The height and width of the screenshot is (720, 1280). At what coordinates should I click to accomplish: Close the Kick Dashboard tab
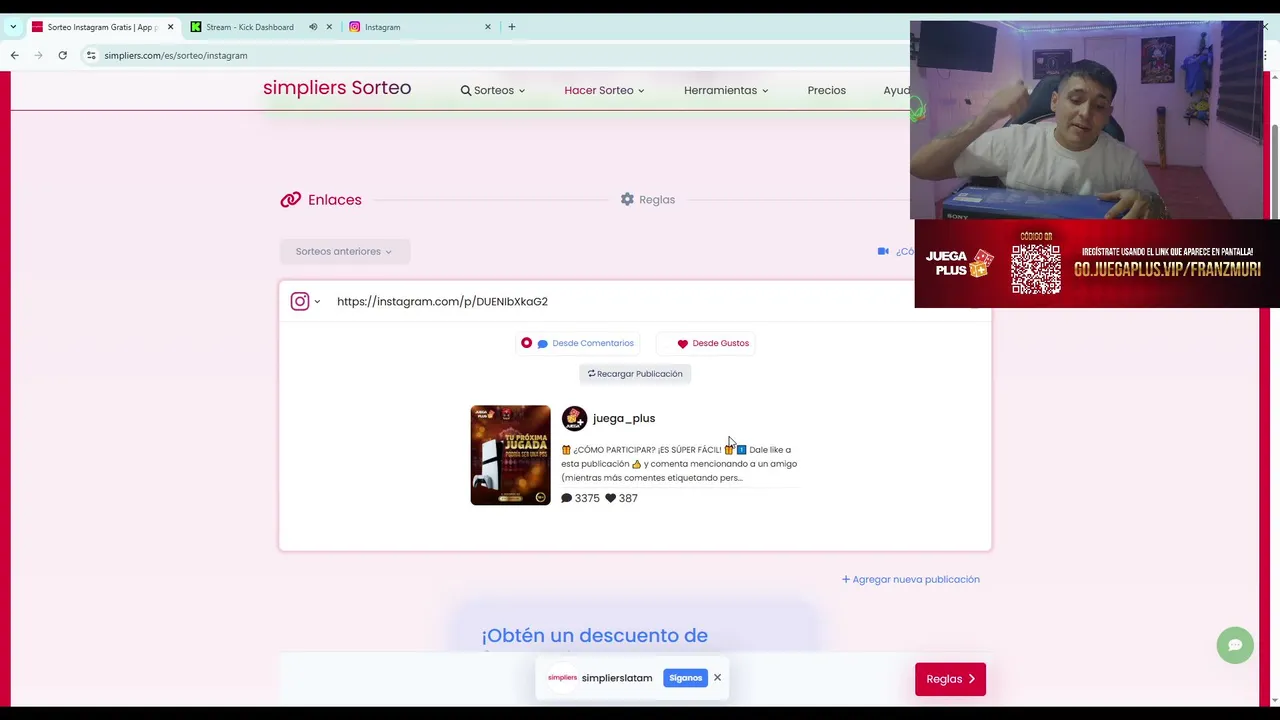[329, 27]
